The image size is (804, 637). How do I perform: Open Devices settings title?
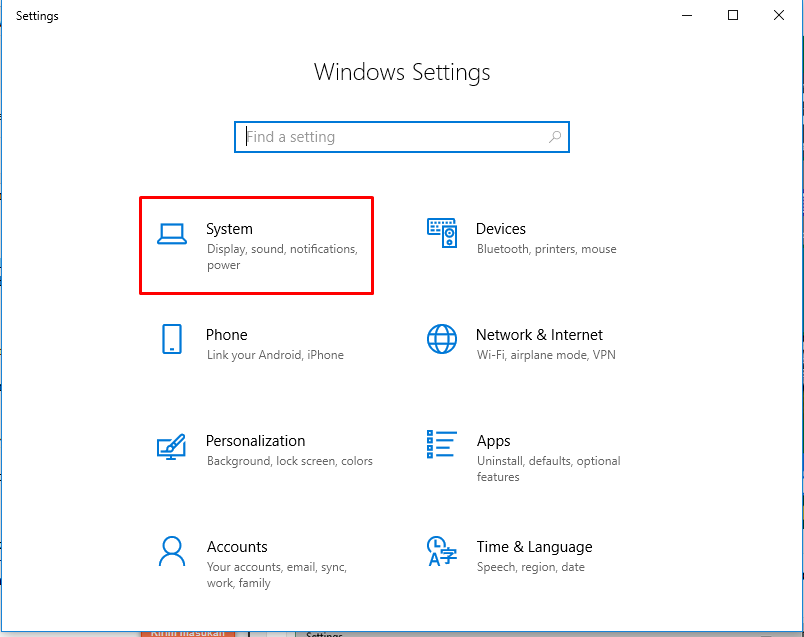pos(501,229)
